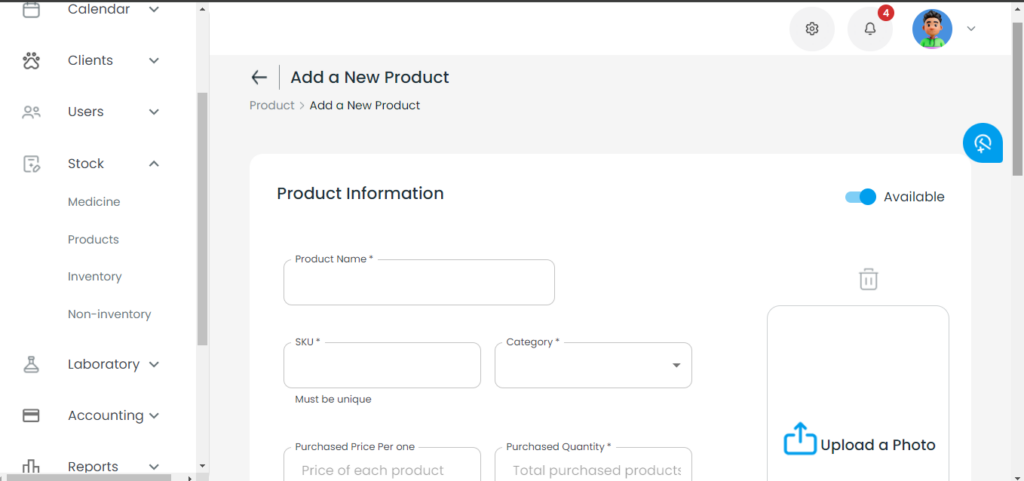Open the Inventory submenu item
This screenshot has width=1024, height=481.
tap(95, 277)
